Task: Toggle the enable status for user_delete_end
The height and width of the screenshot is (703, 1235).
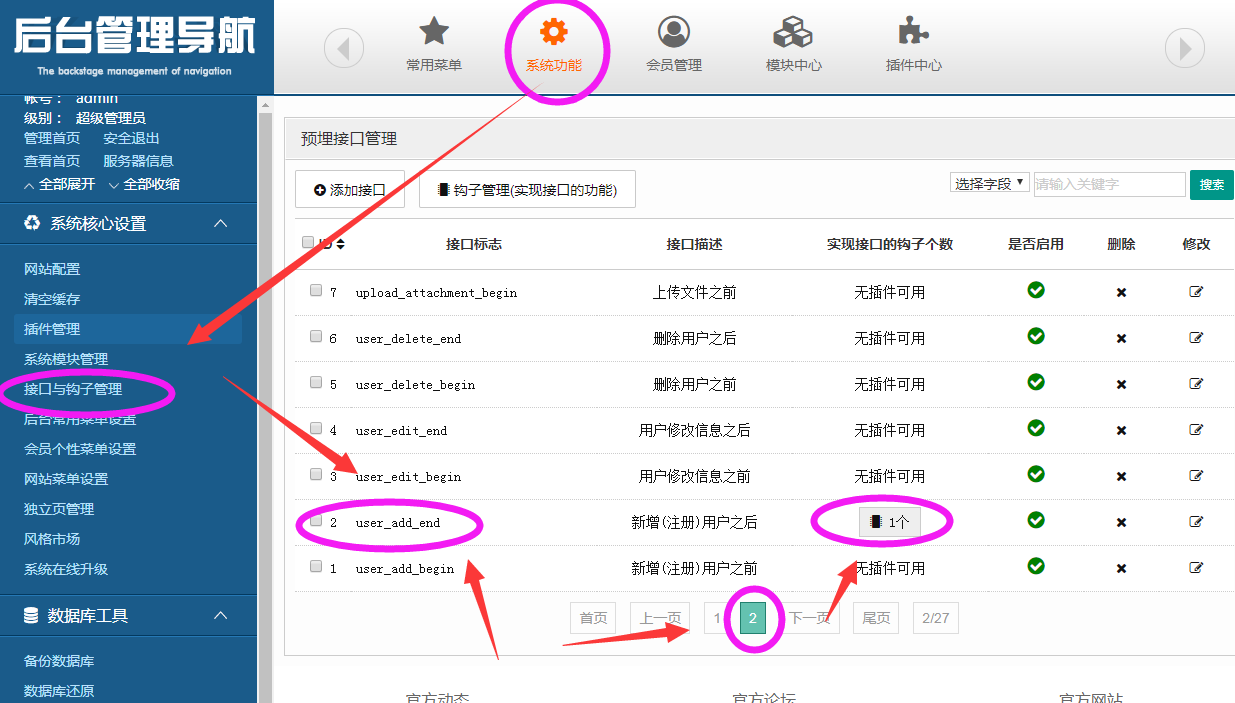Action: [x=1036, y=337]
